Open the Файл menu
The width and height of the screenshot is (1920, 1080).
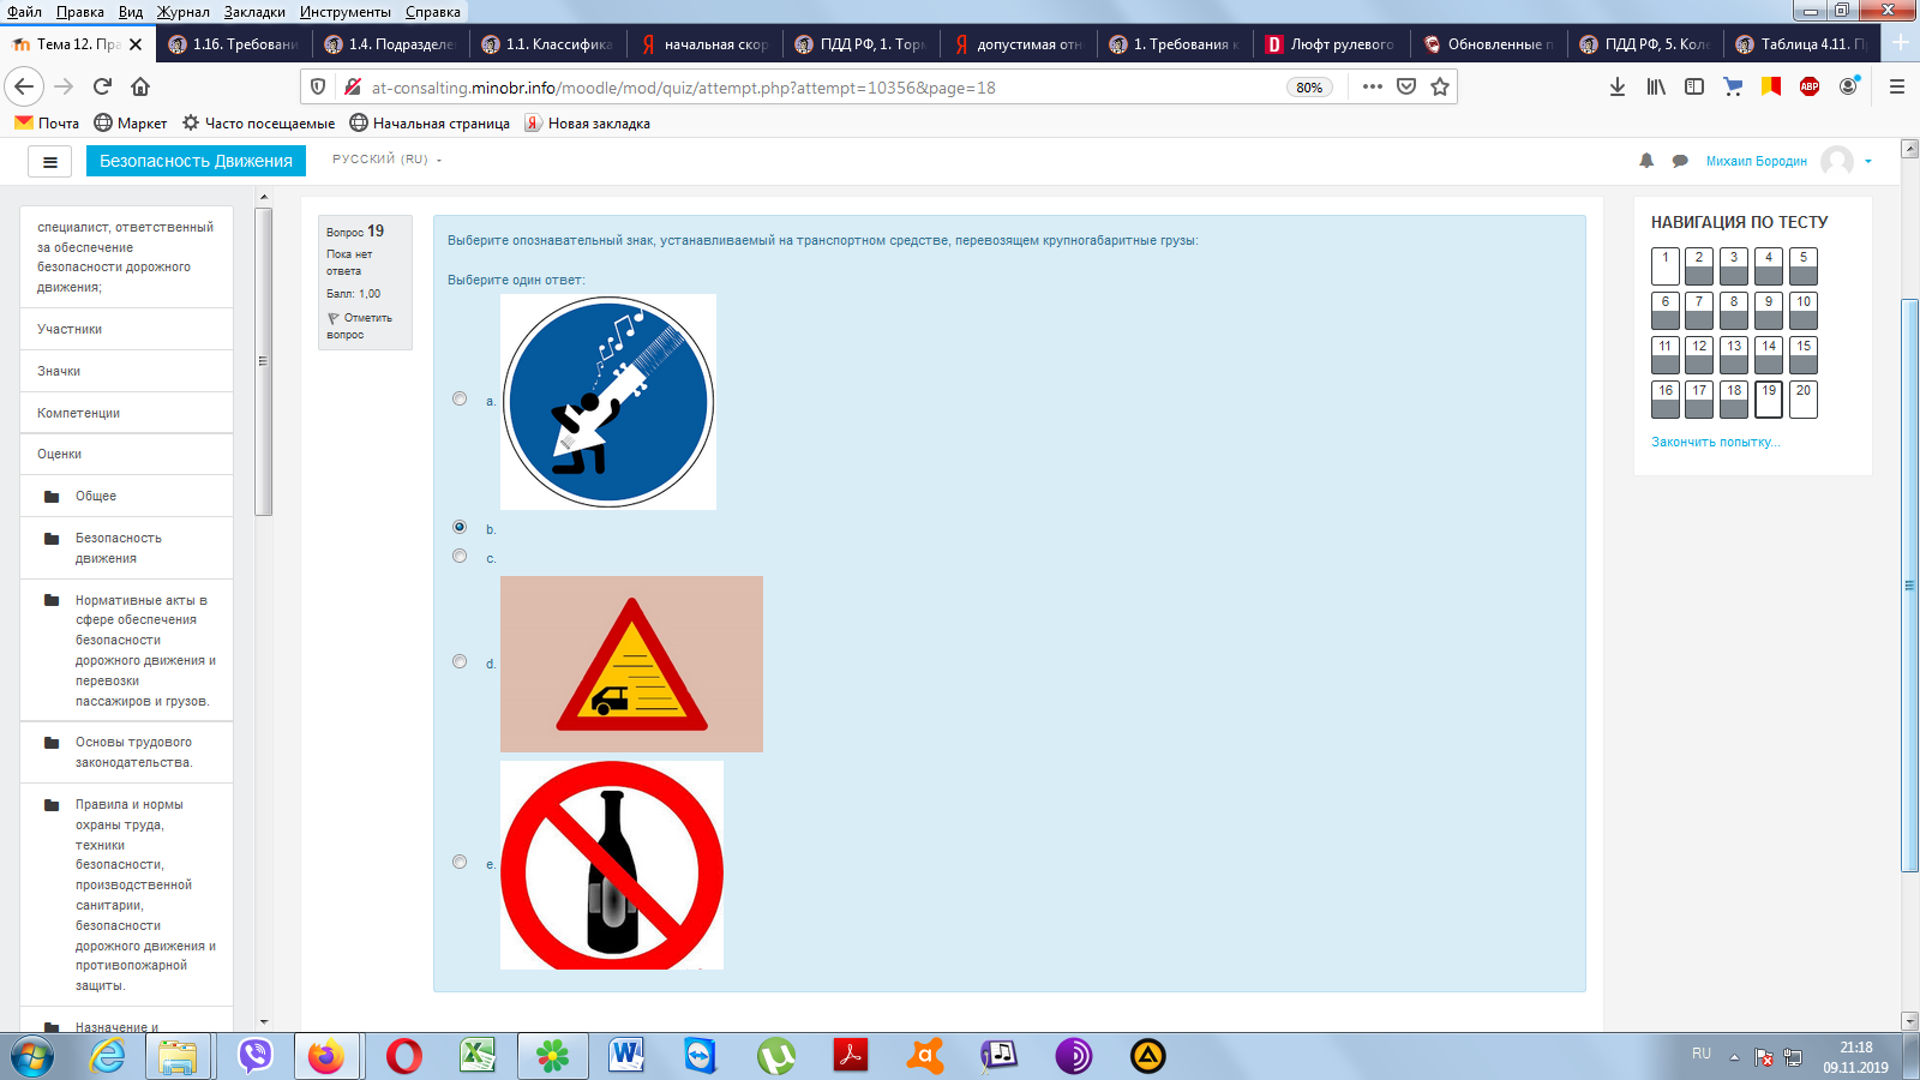coord(24,12)
